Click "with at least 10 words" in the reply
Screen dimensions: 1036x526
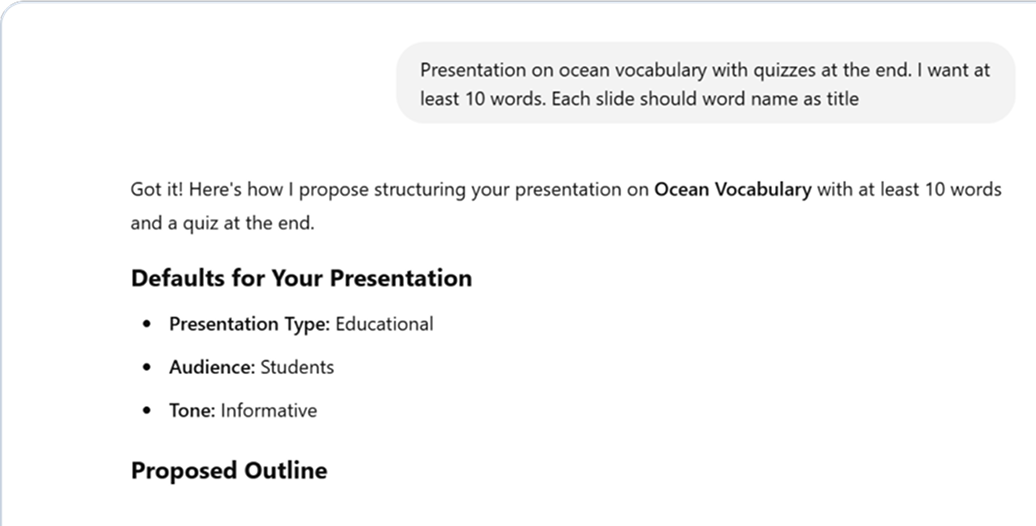pyautogui.click(x=908, y=190)
